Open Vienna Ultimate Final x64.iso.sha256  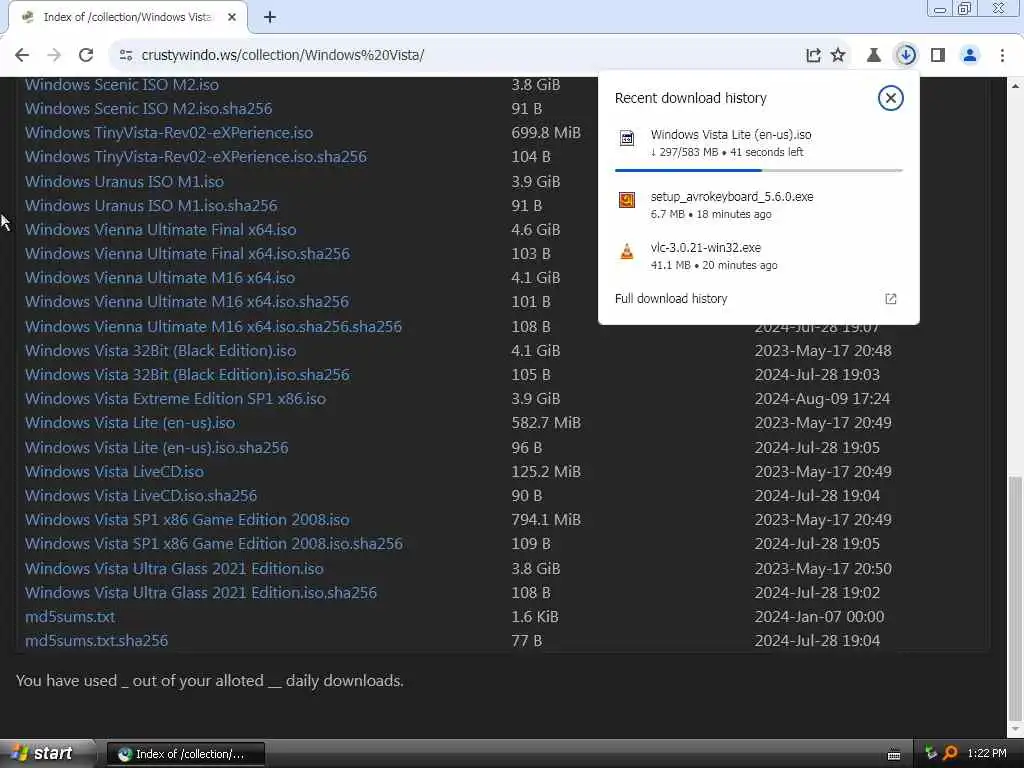click(x=187, y=253)
